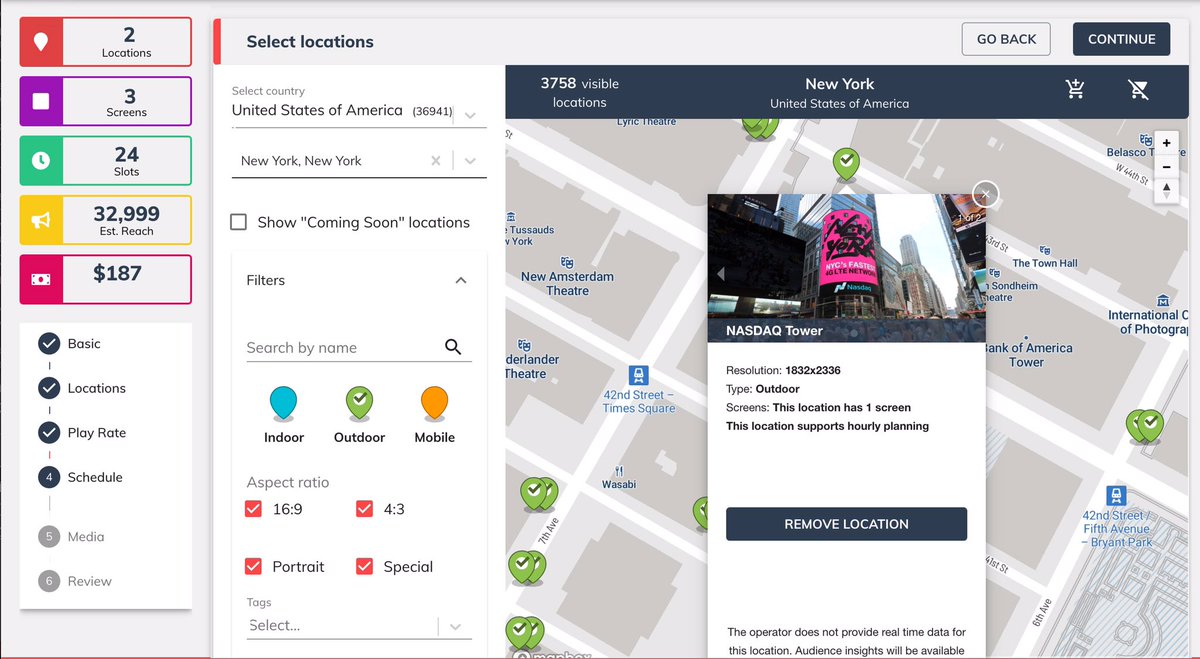Uncheck the Portrait aspect ratio
The height and width of the screenshot is (659, 1200).
coord(254,566)
